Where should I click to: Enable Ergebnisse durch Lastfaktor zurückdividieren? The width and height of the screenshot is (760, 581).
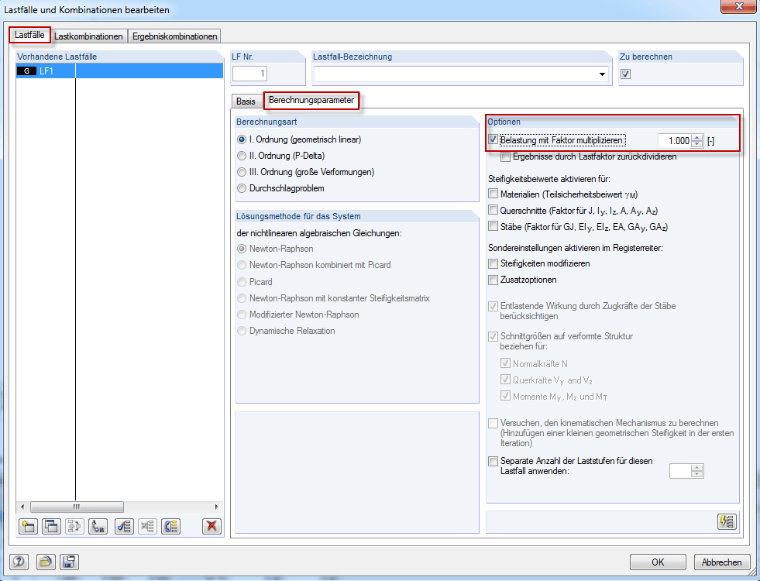(x=506, y=157)
